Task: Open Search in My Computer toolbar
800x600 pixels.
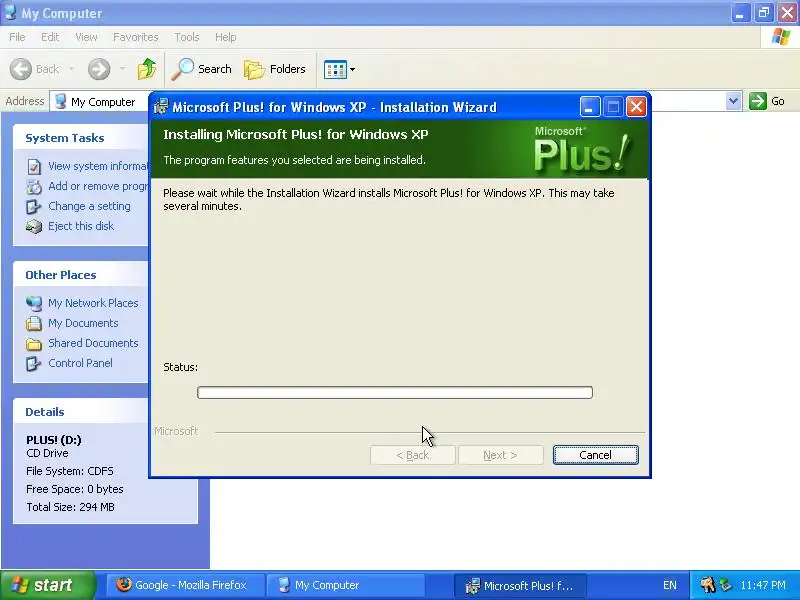Action: 202,69
